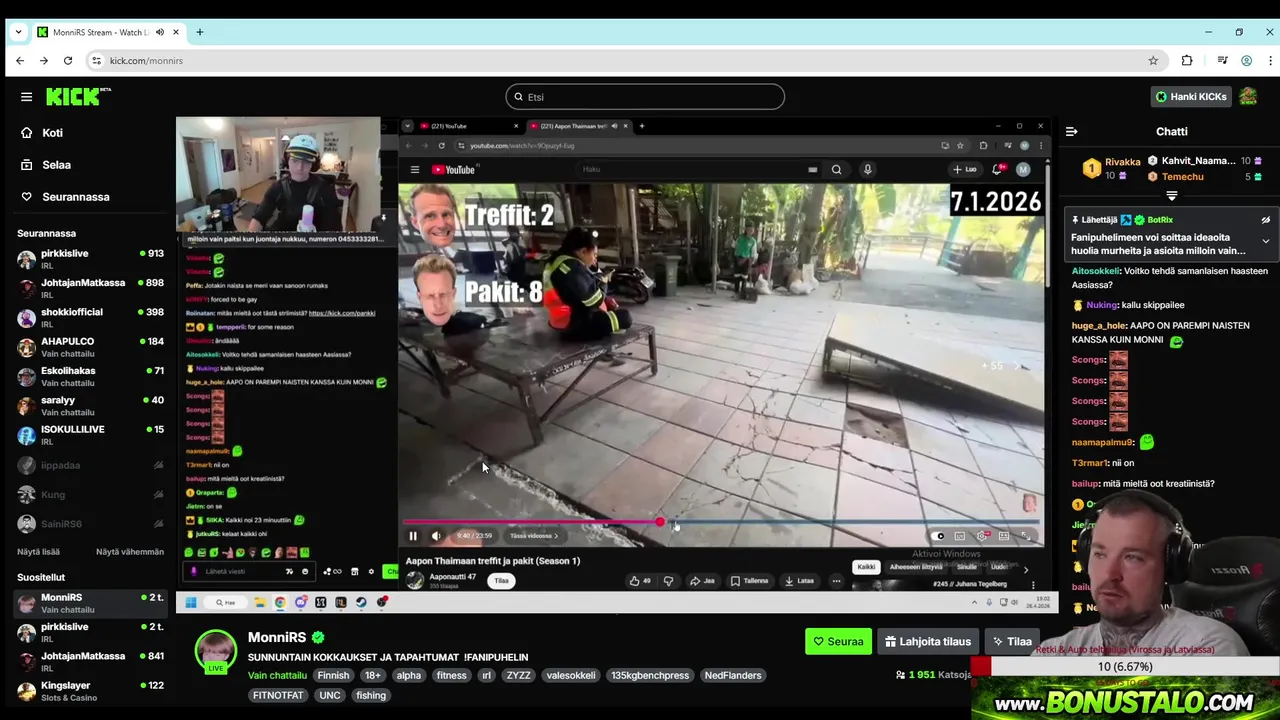Viewport: 1280px width, 720px height.
Task: Open offline channel Kung
Action: 90,494
